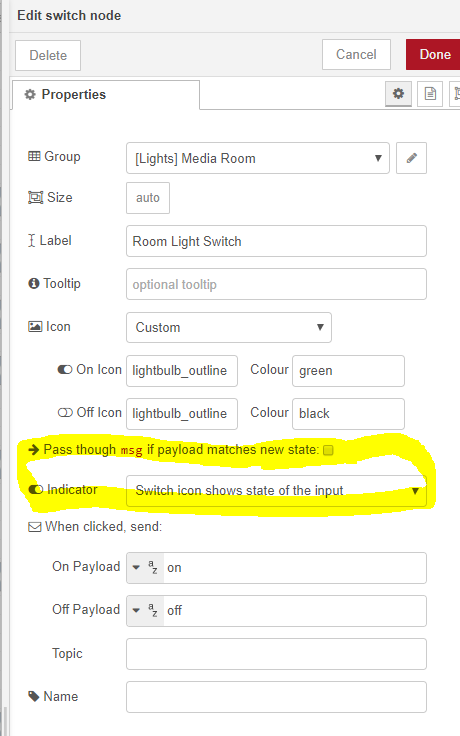Open the Indicator dropdown list
The width and height of the screenshot is (460, 736).
point(276,491)
